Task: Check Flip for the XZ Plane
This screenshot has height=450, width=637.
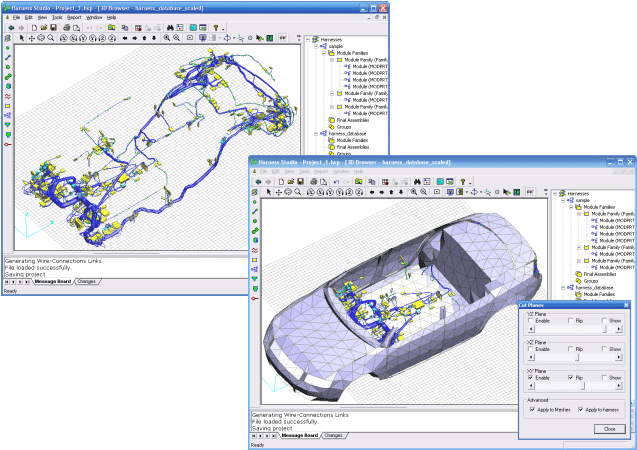Action: pos(571,349)
